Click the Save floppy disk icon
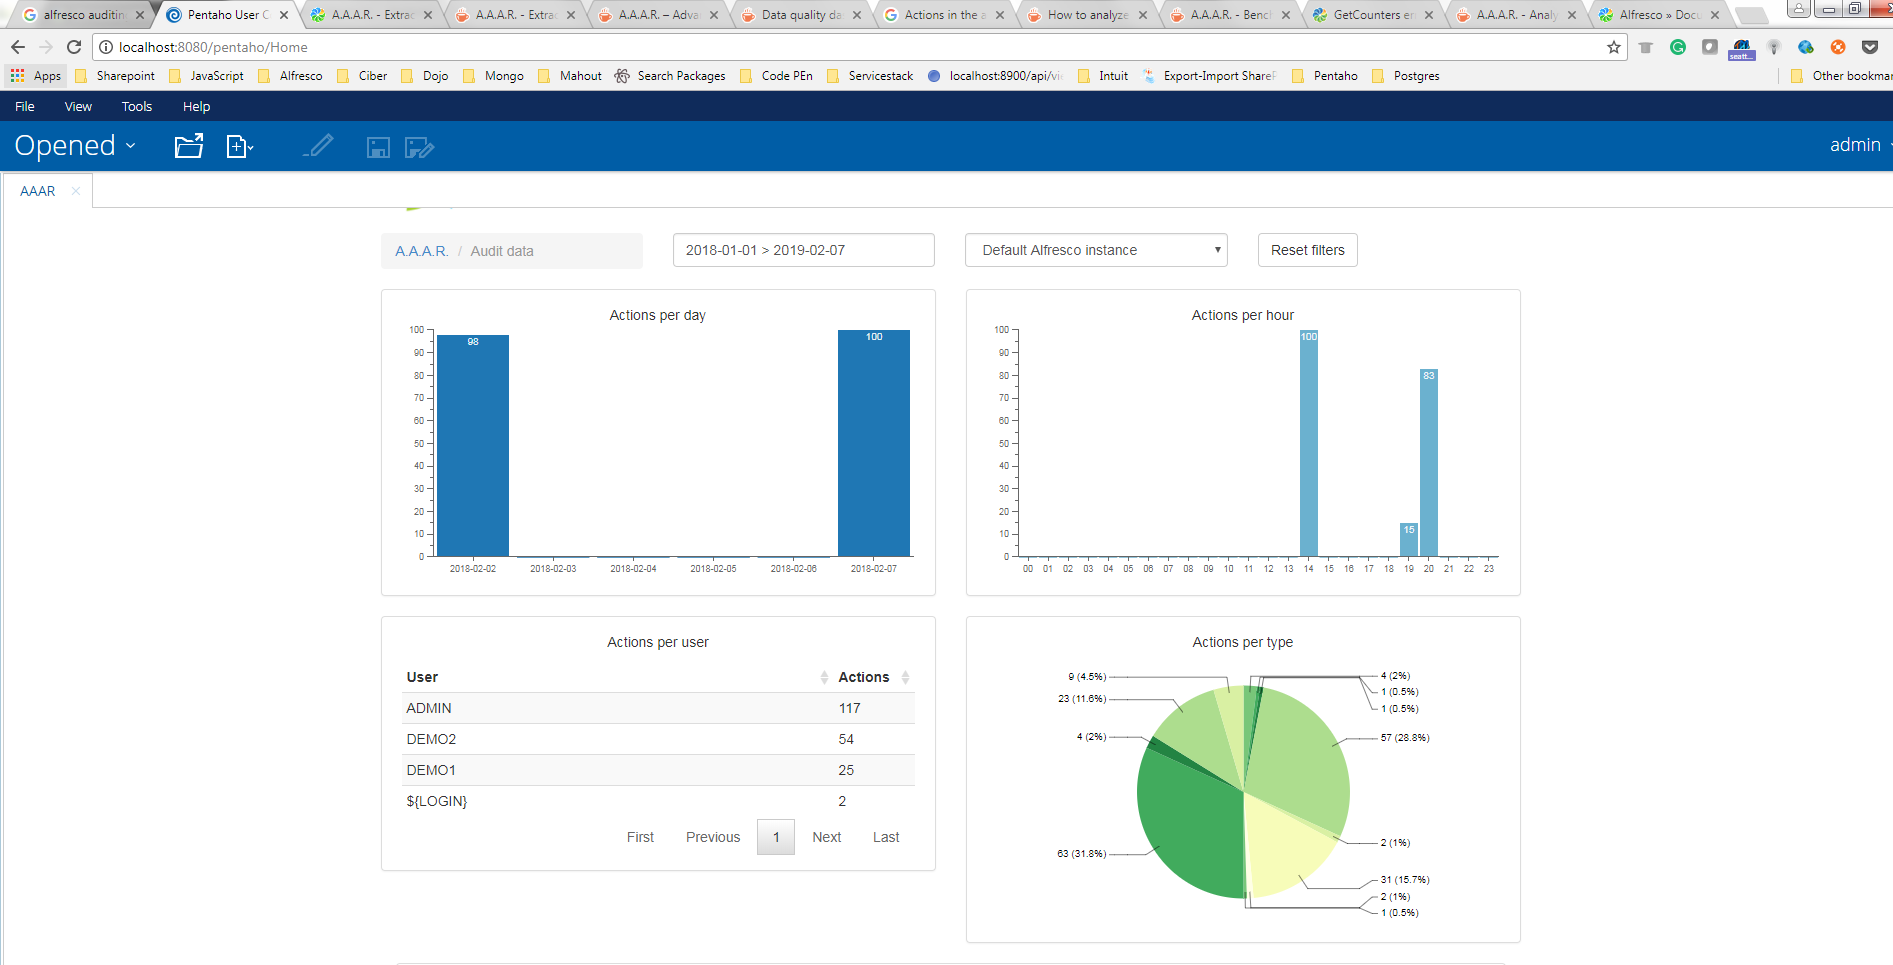The height and width of the screenshot is (965, 1893). pos(378,148)
